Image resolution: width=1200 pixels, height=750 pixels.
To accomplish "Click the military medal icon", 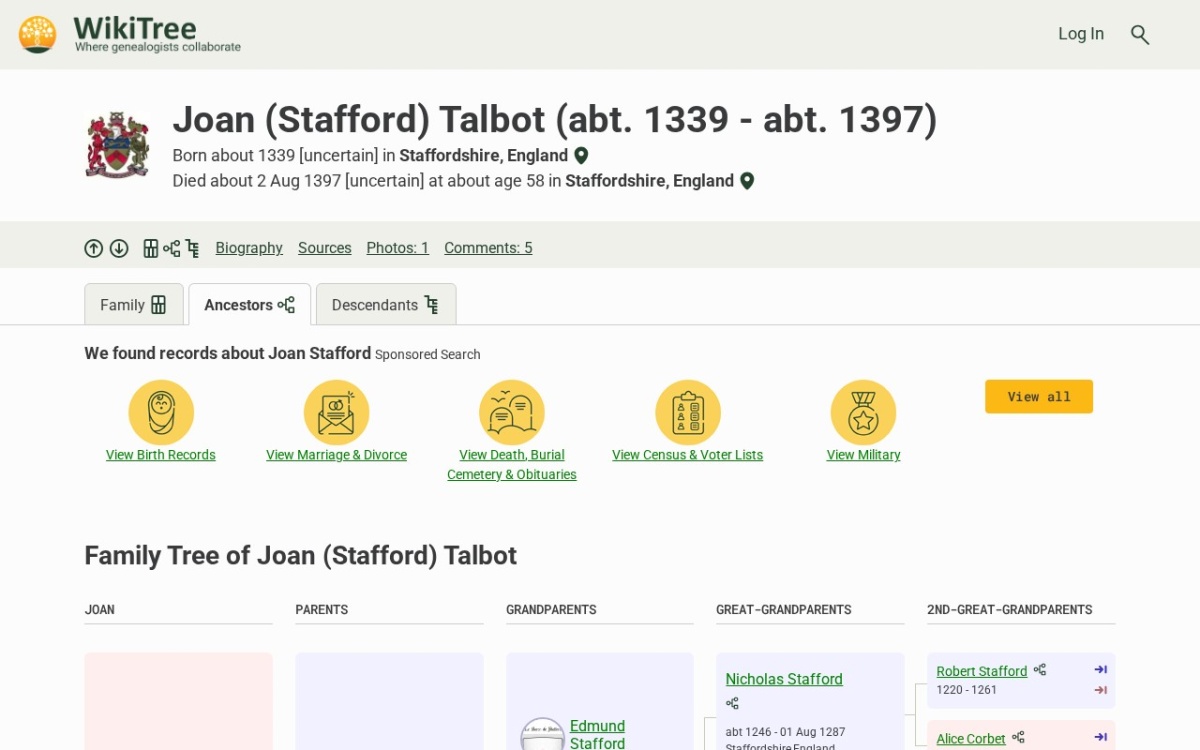I will click(x=863, y=412).
